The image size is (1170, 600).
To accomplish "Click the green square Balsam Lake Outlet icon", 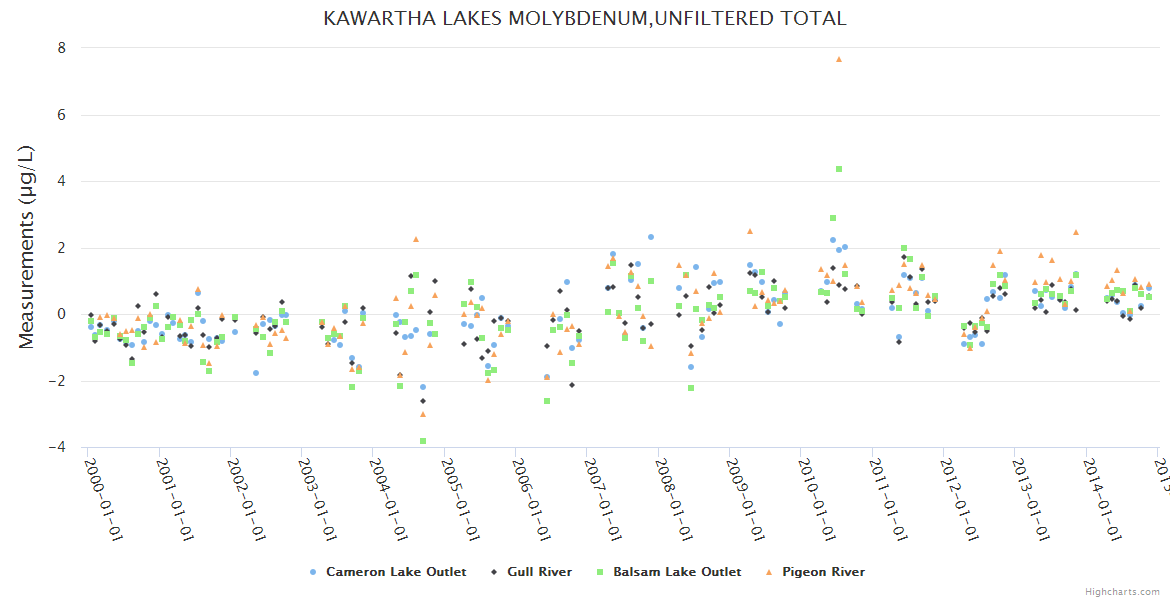I will click(600, 572).
